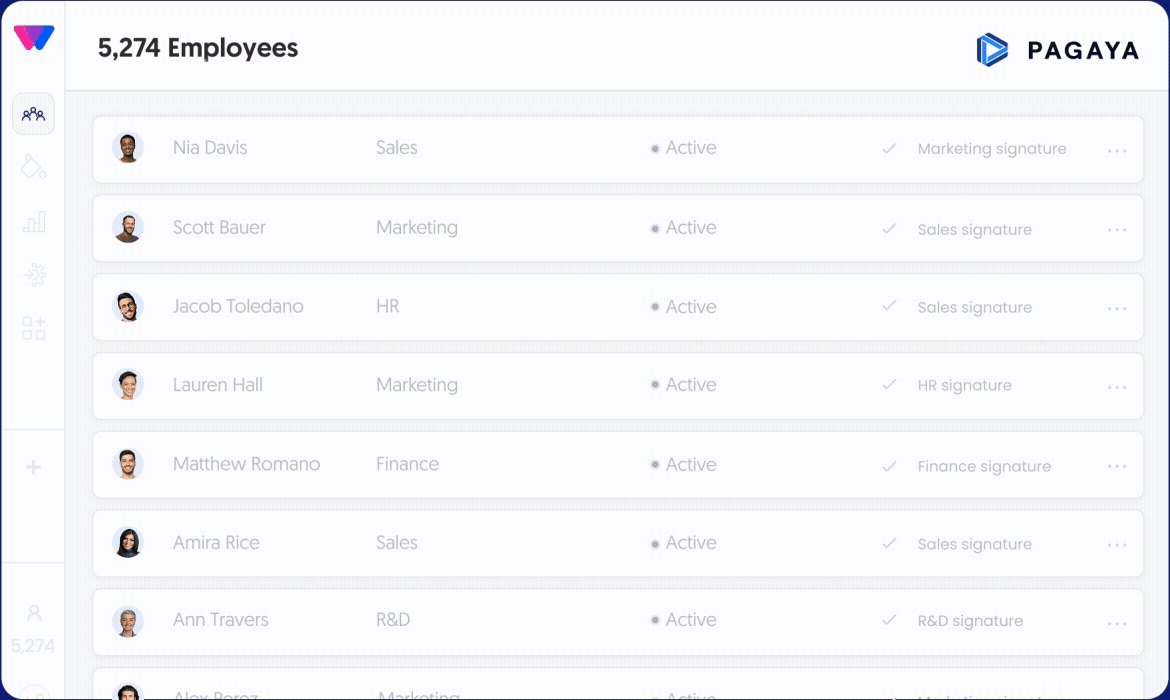Click the Finance signature link
The height and width of the screenshot is (700, 1170).
click(983, 466)
